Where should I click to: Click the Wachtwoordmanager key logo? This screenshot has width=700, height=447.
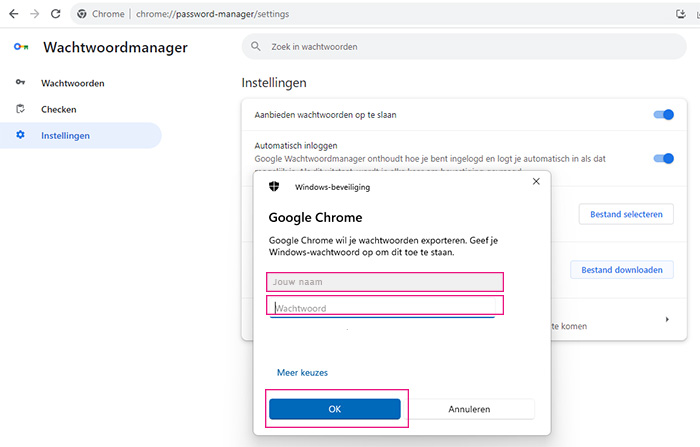21,46
